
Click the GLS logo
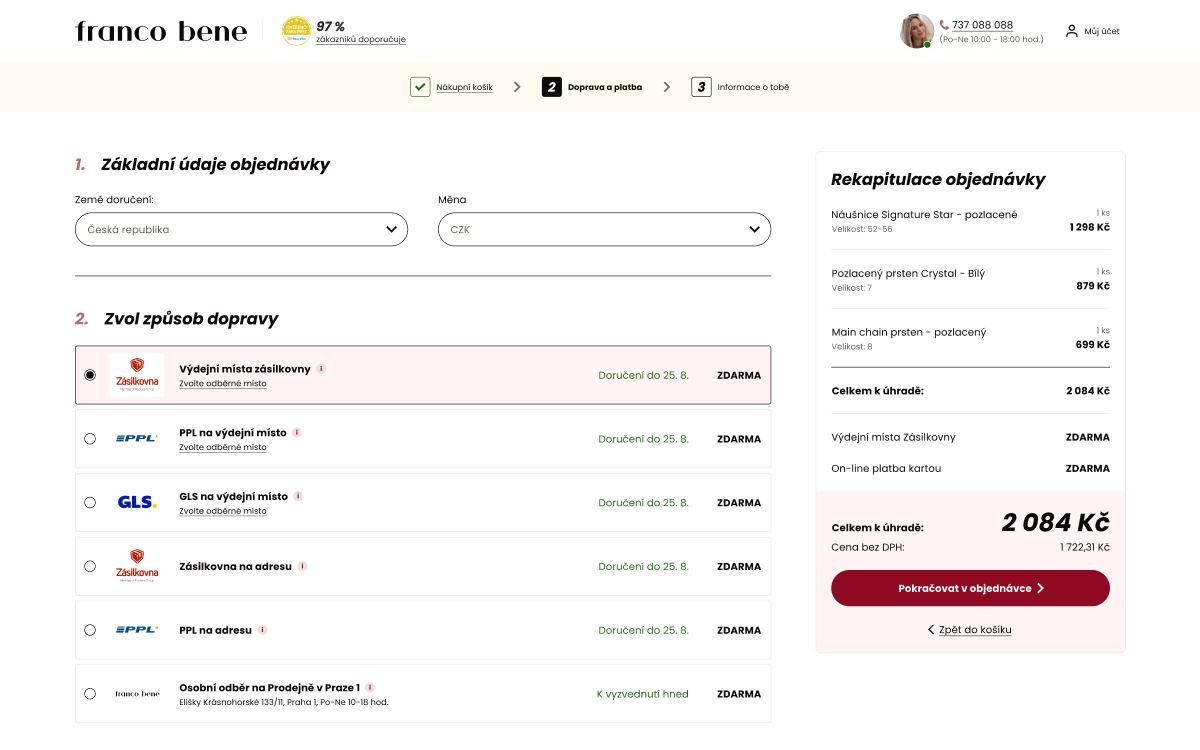[x=137, y=502]
